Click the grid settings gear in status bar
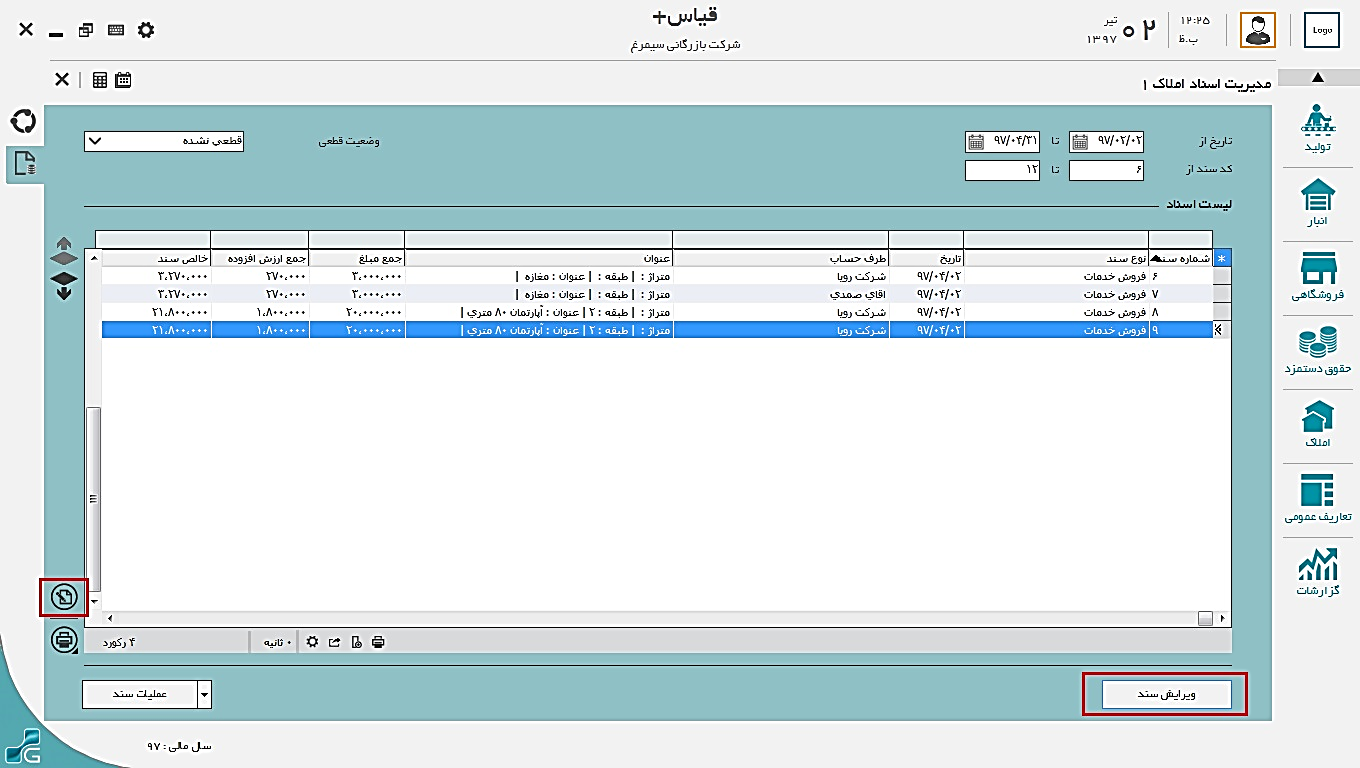Viewport: 1360px width, 768px height. point(312,642)
